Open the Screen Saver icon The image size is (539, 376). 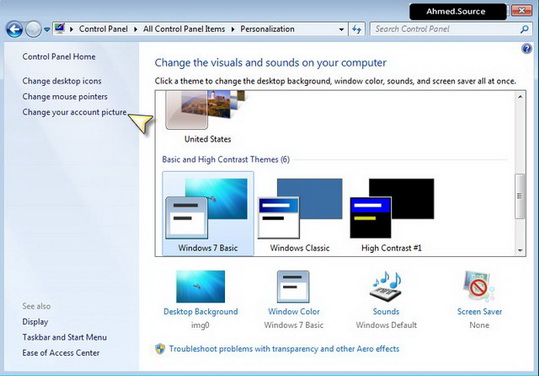tap(479, 287)
